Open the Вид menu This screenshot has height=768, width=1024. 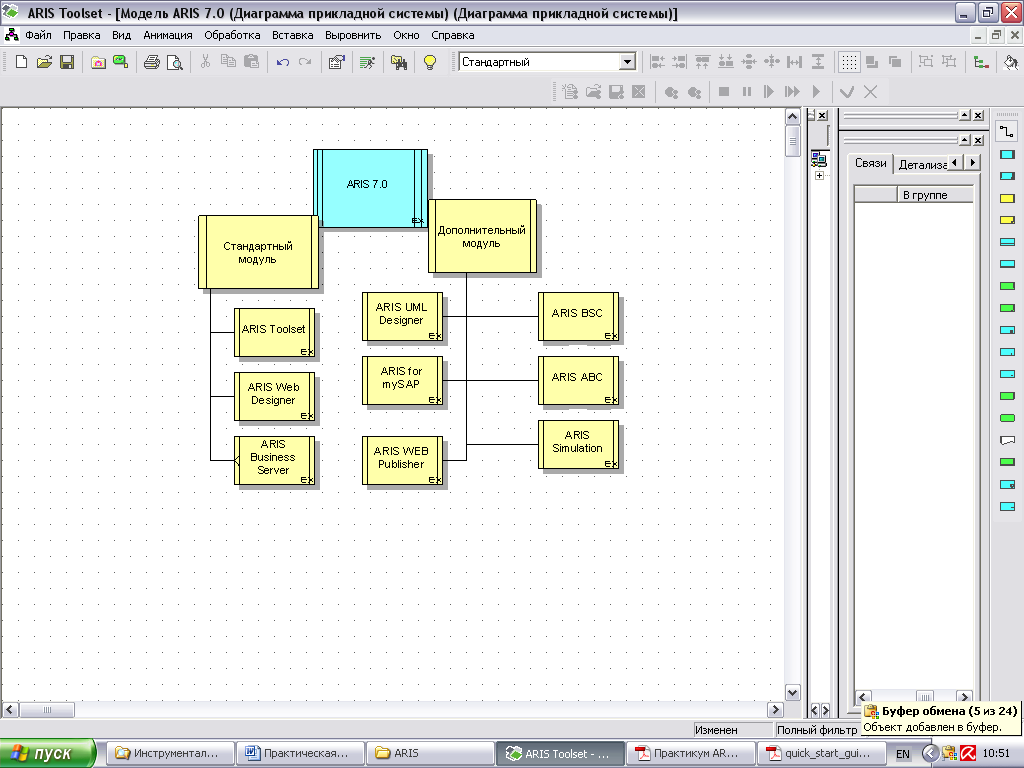(x=121, y=35)
